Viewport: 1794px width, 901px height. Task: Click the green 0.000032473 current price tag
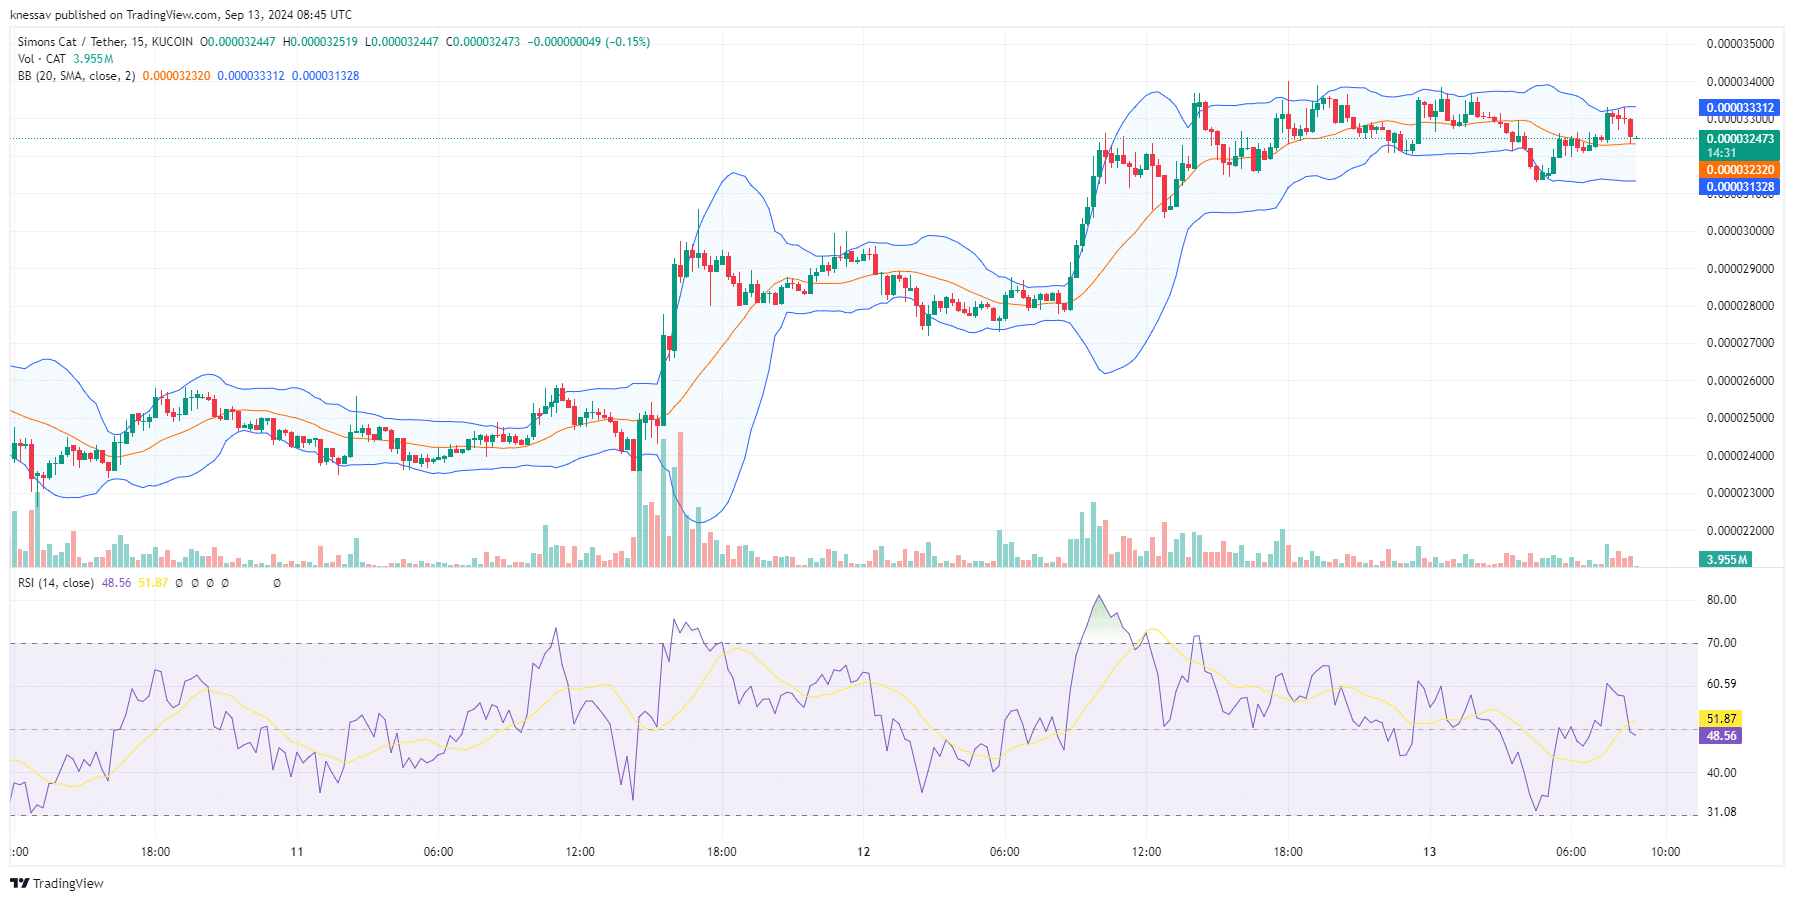pyautogui.click(x=1739, y=139)
